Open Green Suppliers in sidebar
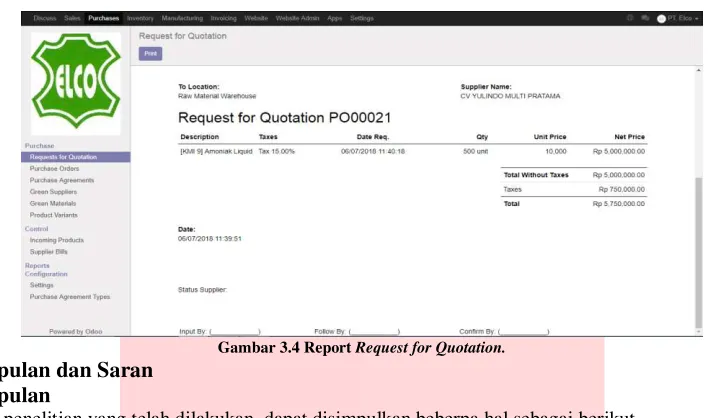The width and height of the screenshot is (708, 418). click(x=53, y=192)
